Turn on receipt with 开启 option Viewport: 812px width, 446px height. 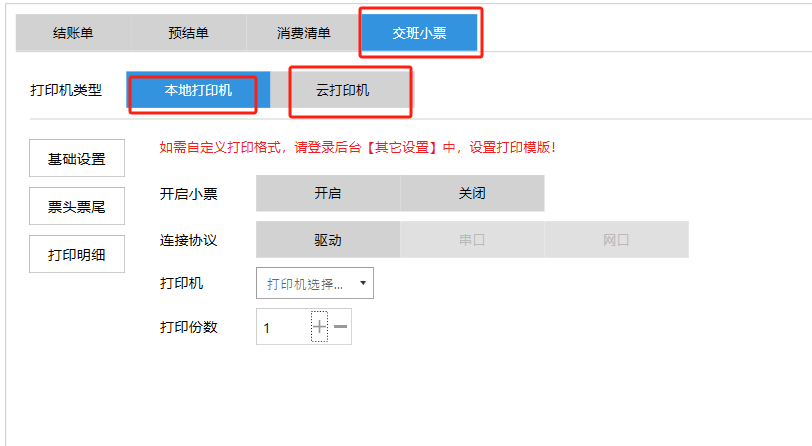coord(328,193)
